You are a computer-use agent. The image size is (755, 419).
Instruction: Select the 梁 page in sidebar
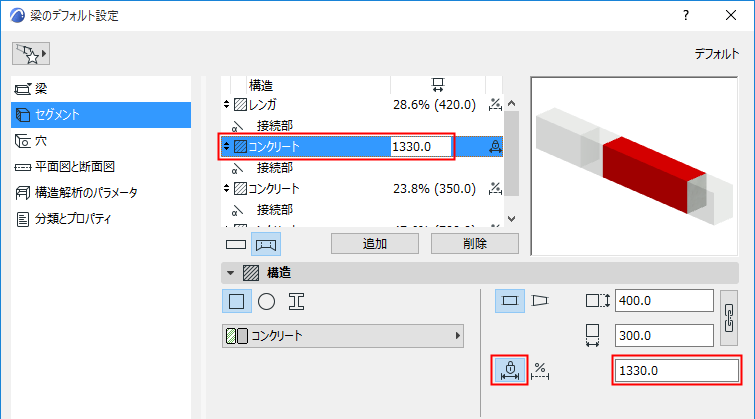pos(101,89)
